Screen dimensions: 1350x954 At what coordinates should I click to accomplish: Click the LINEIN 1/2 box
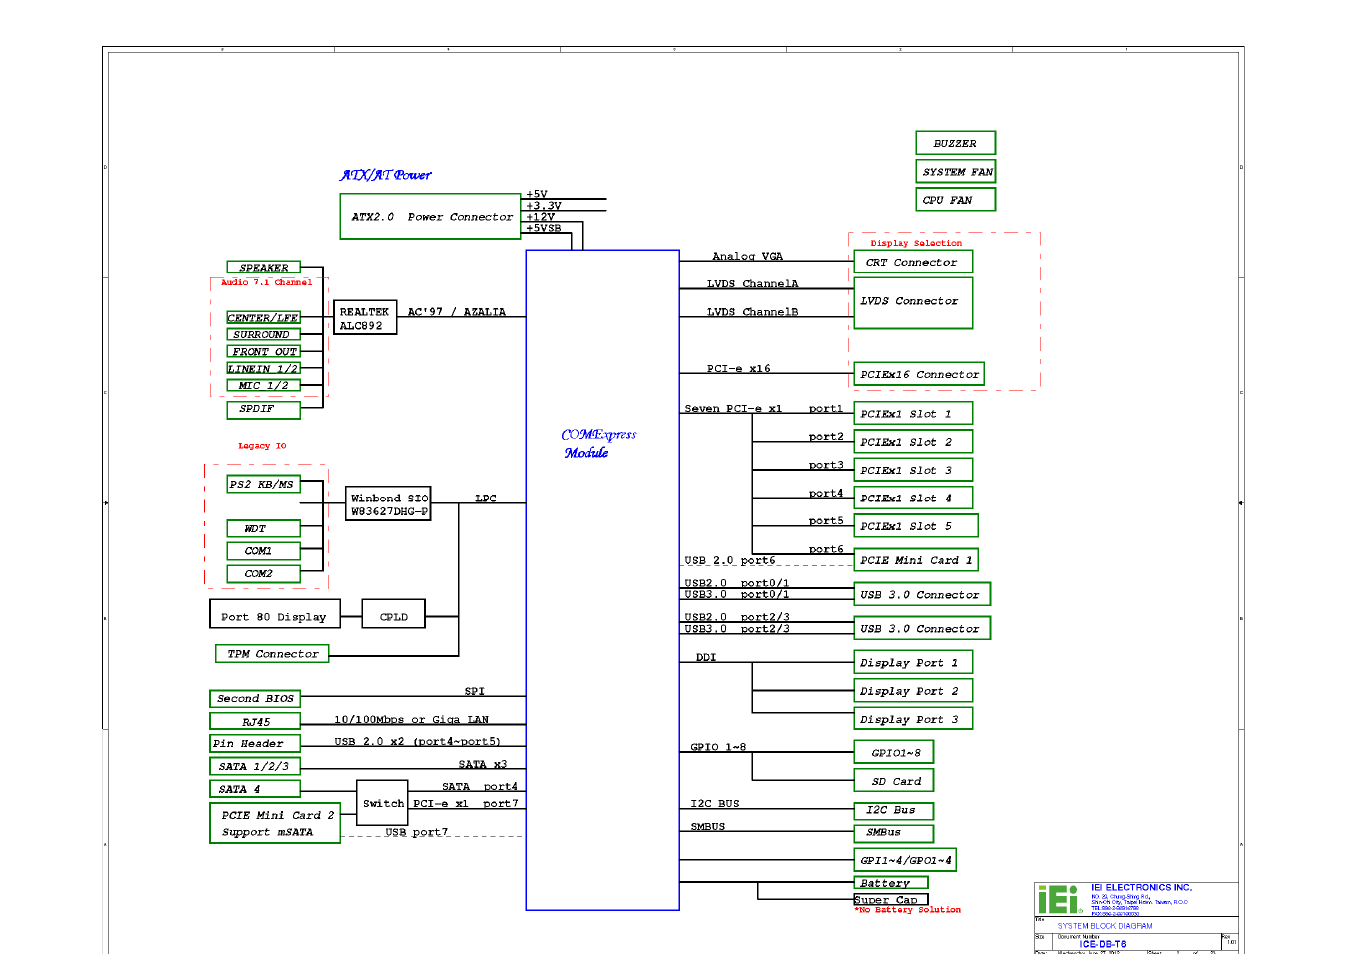coord(263,368)
